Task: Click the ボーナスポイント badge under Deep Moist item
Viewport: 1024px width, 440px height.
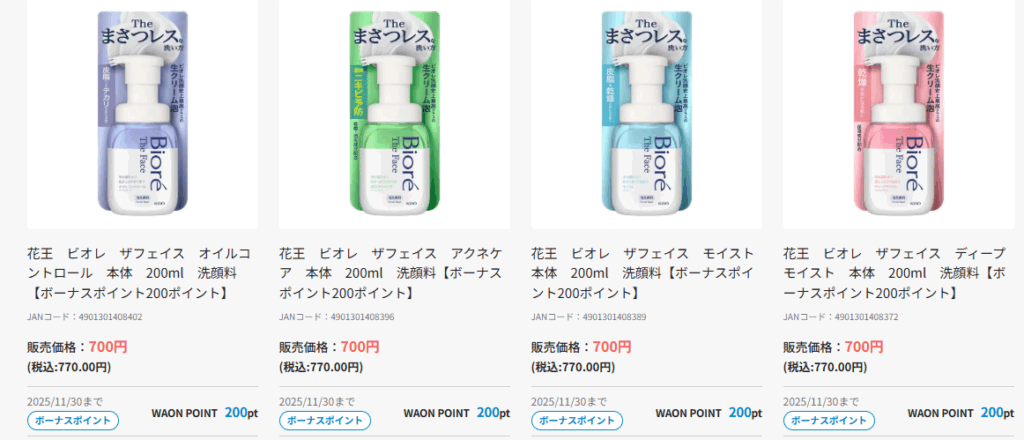Action: coord(829,420)
